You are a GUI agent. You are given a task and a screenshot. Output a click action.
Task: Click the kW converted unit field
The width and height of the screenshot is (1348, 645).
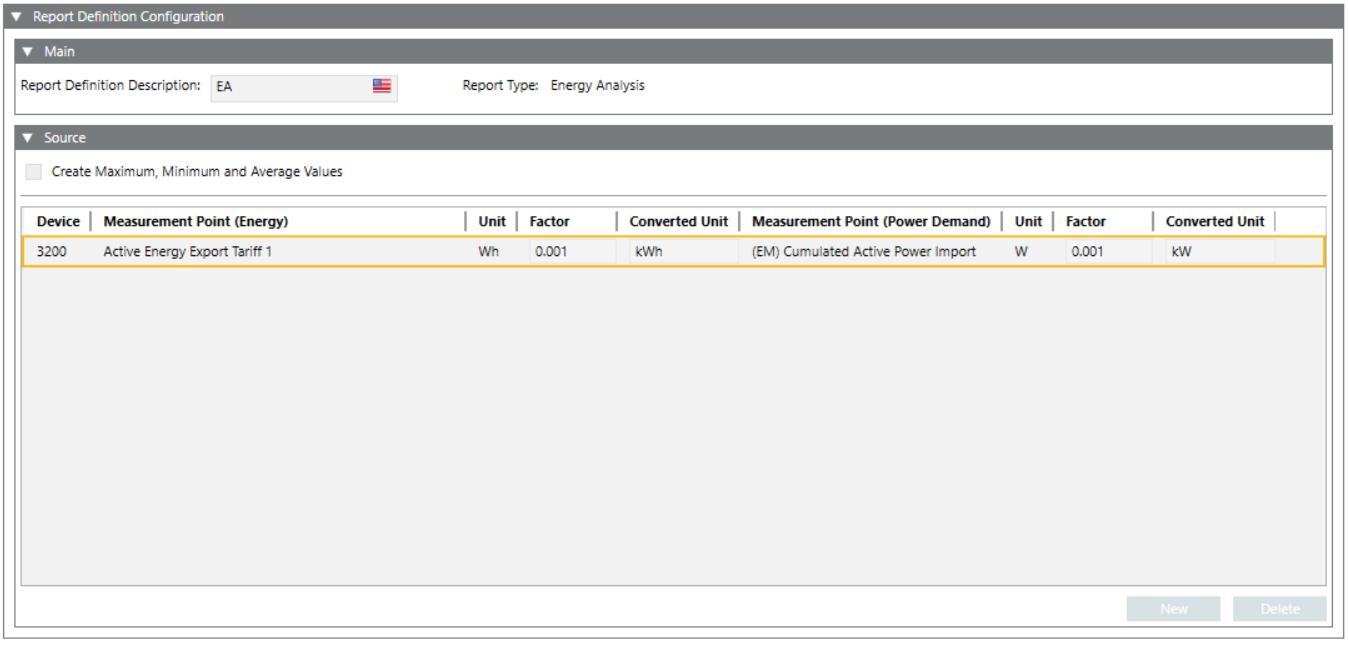1218,252
